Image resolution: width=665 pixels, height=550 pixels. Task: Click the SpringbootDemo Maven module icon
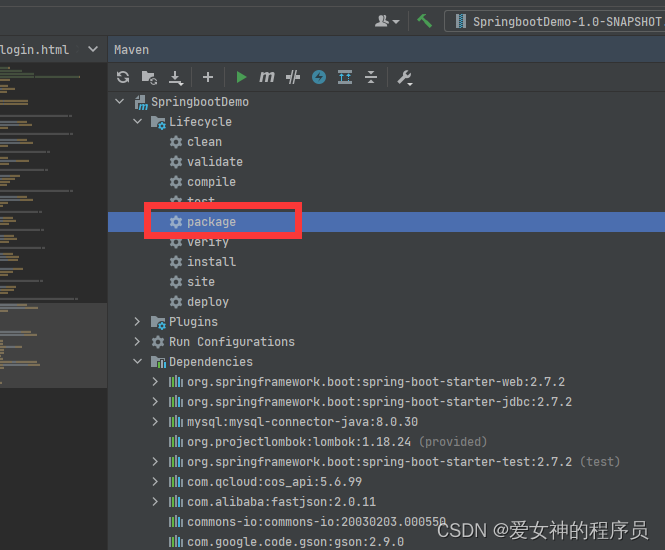pos(141,102)
